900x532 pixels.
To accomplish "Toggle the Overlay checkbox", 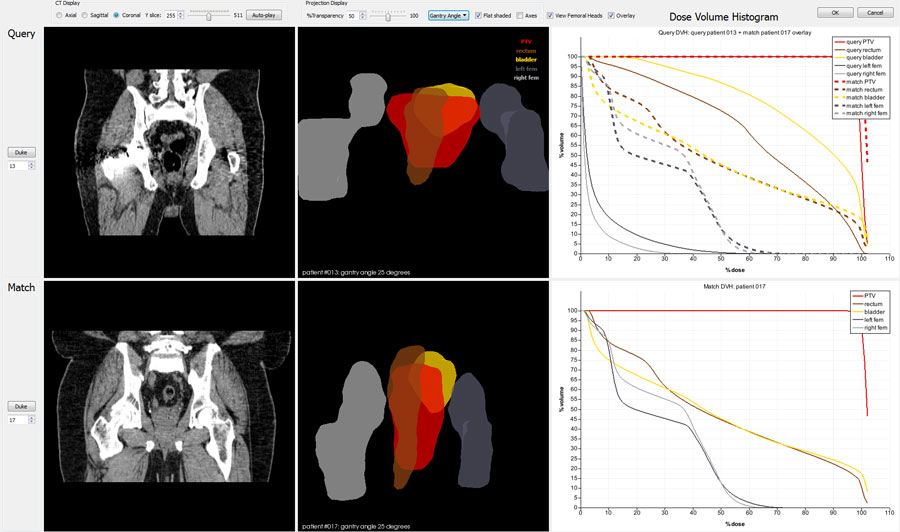I will click(x=611, y=16).
